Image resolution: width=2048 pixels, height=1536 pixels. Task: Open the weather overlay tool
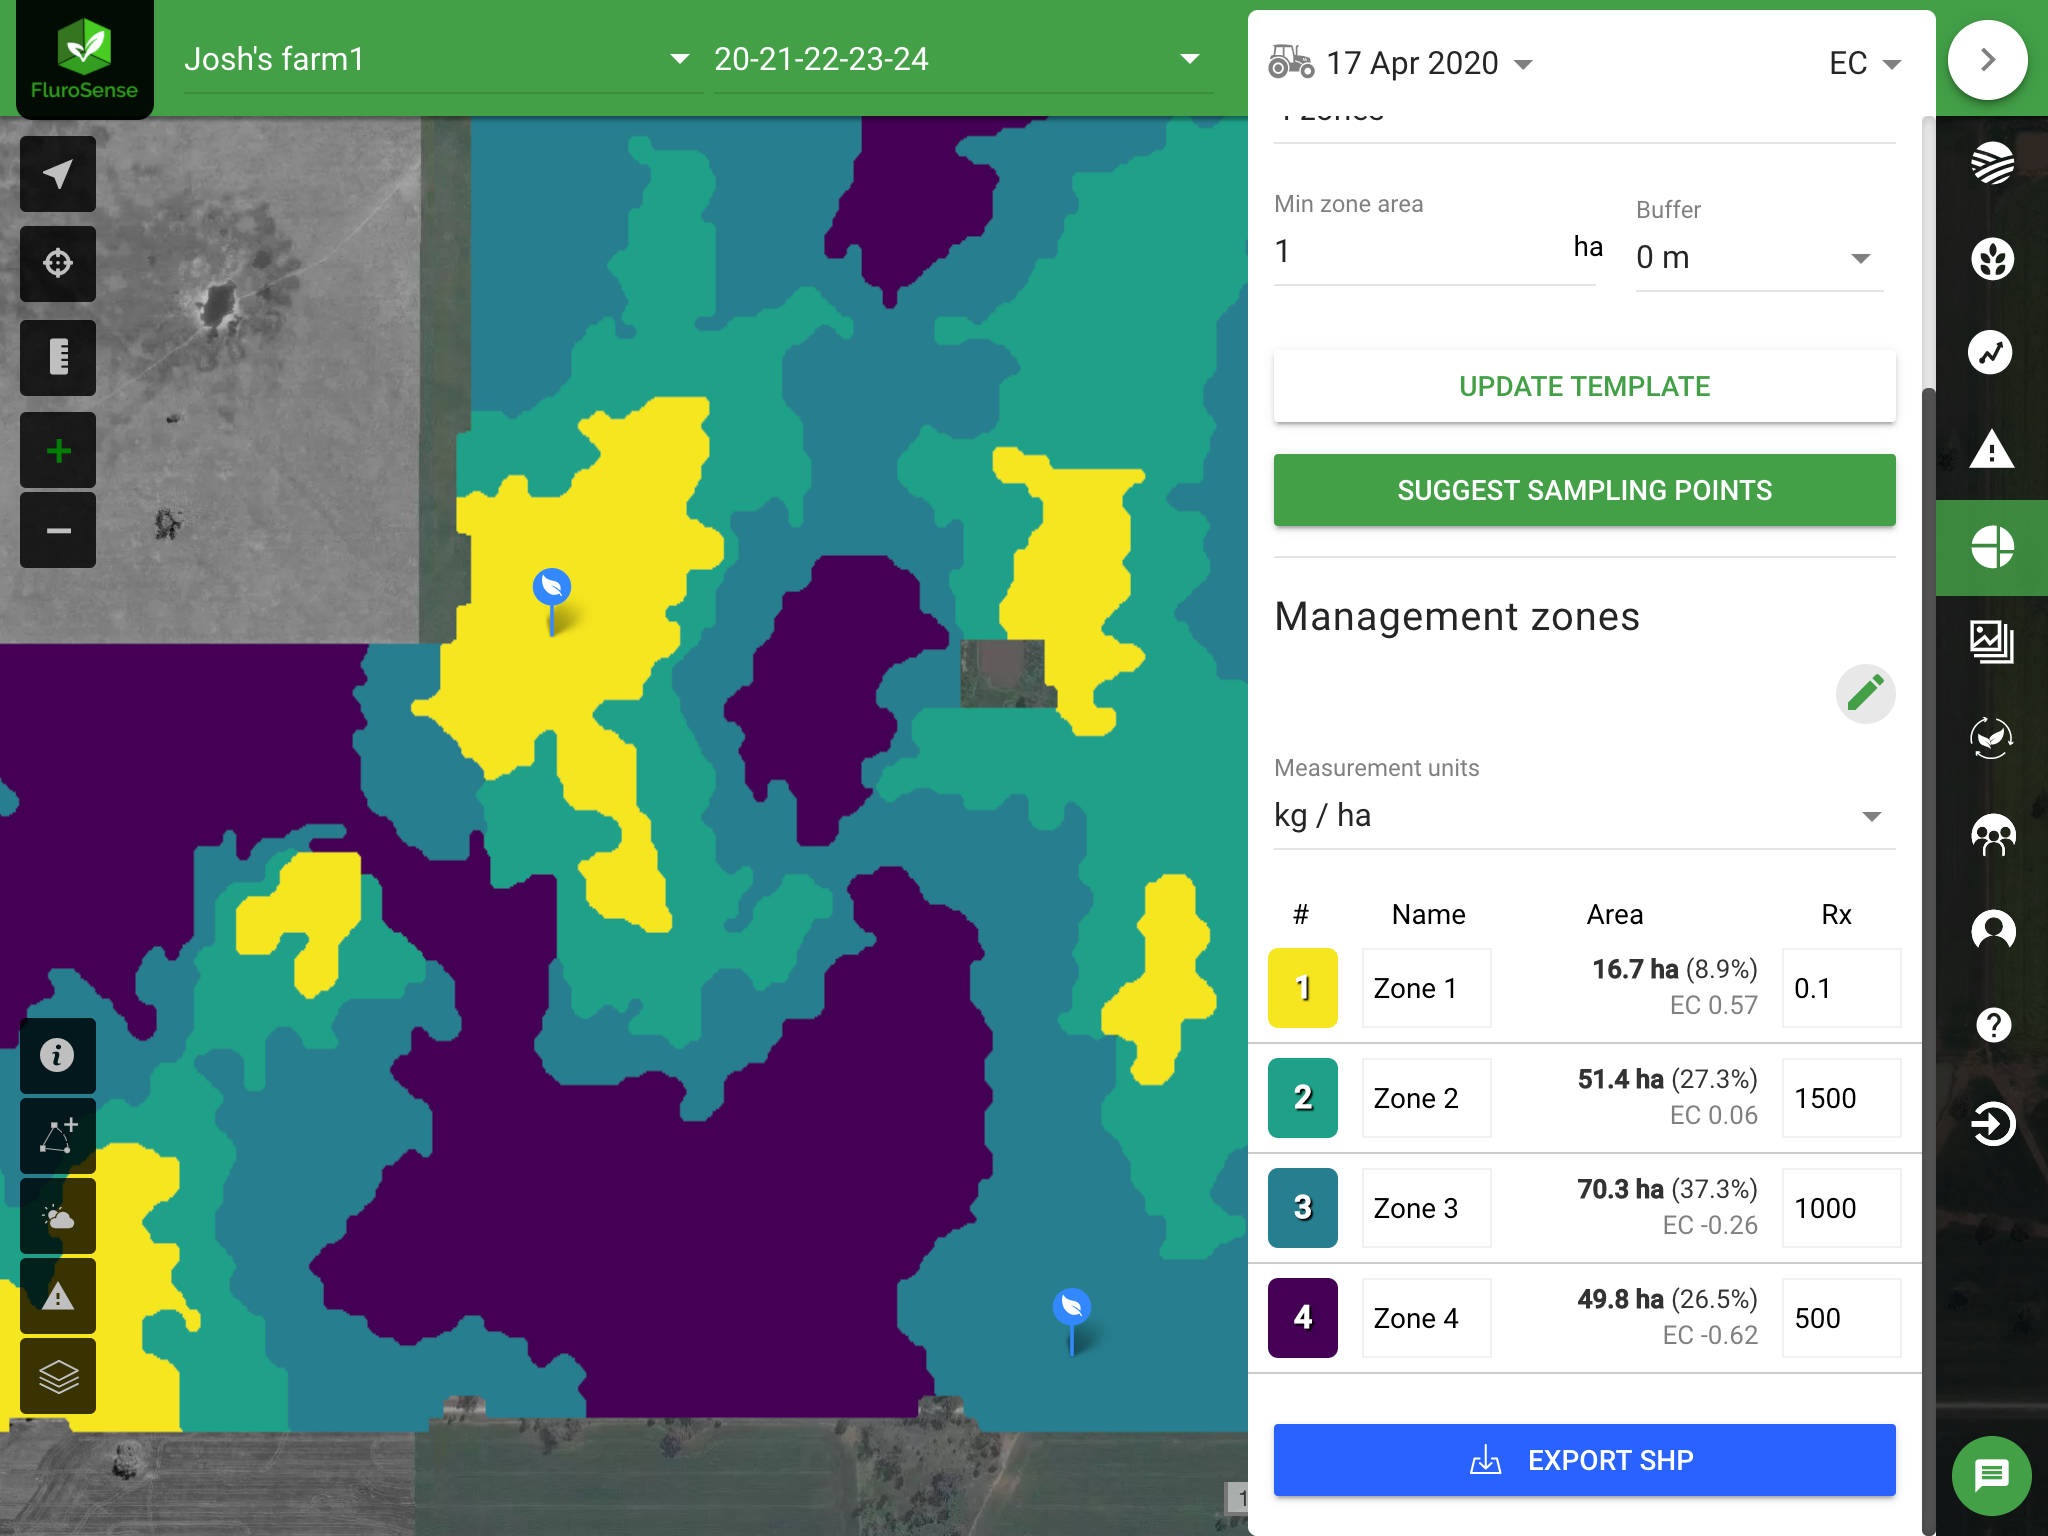[x=57, y=1215]
